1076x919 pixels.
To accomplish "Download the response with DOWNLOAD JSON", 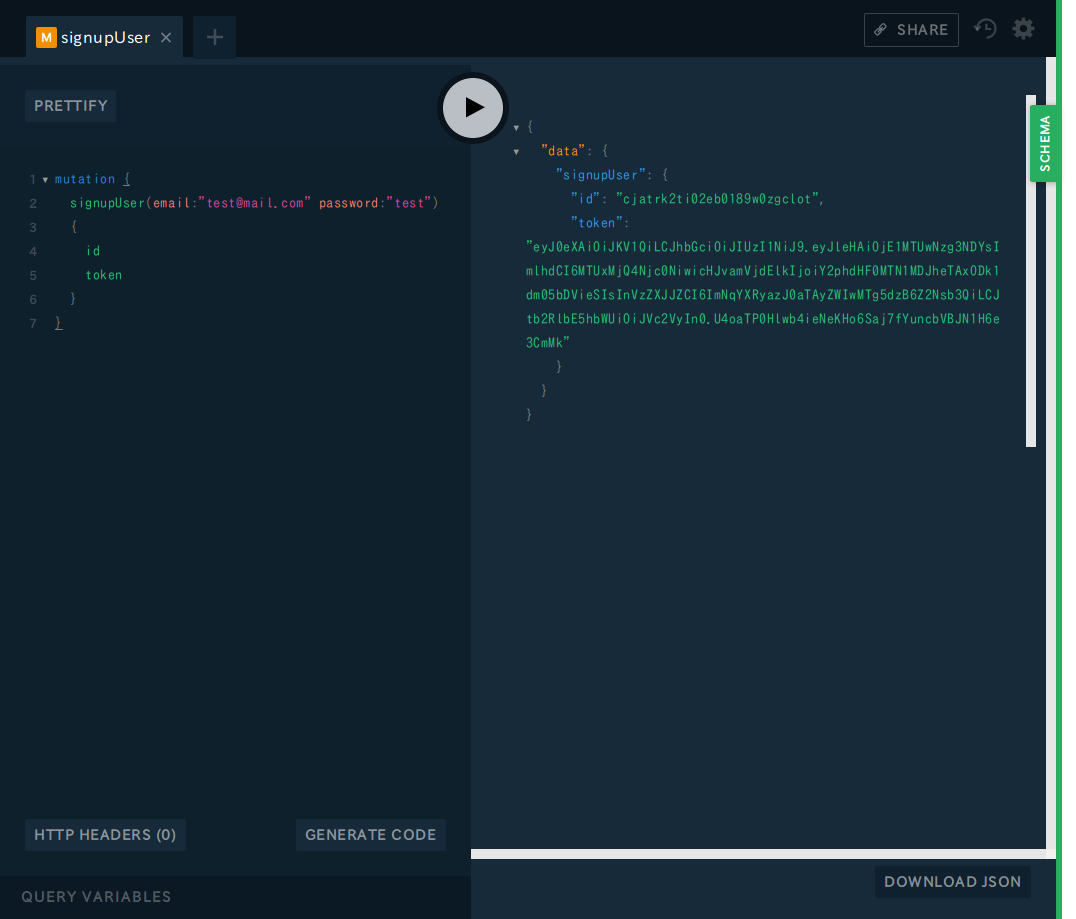I will point(952,882).
